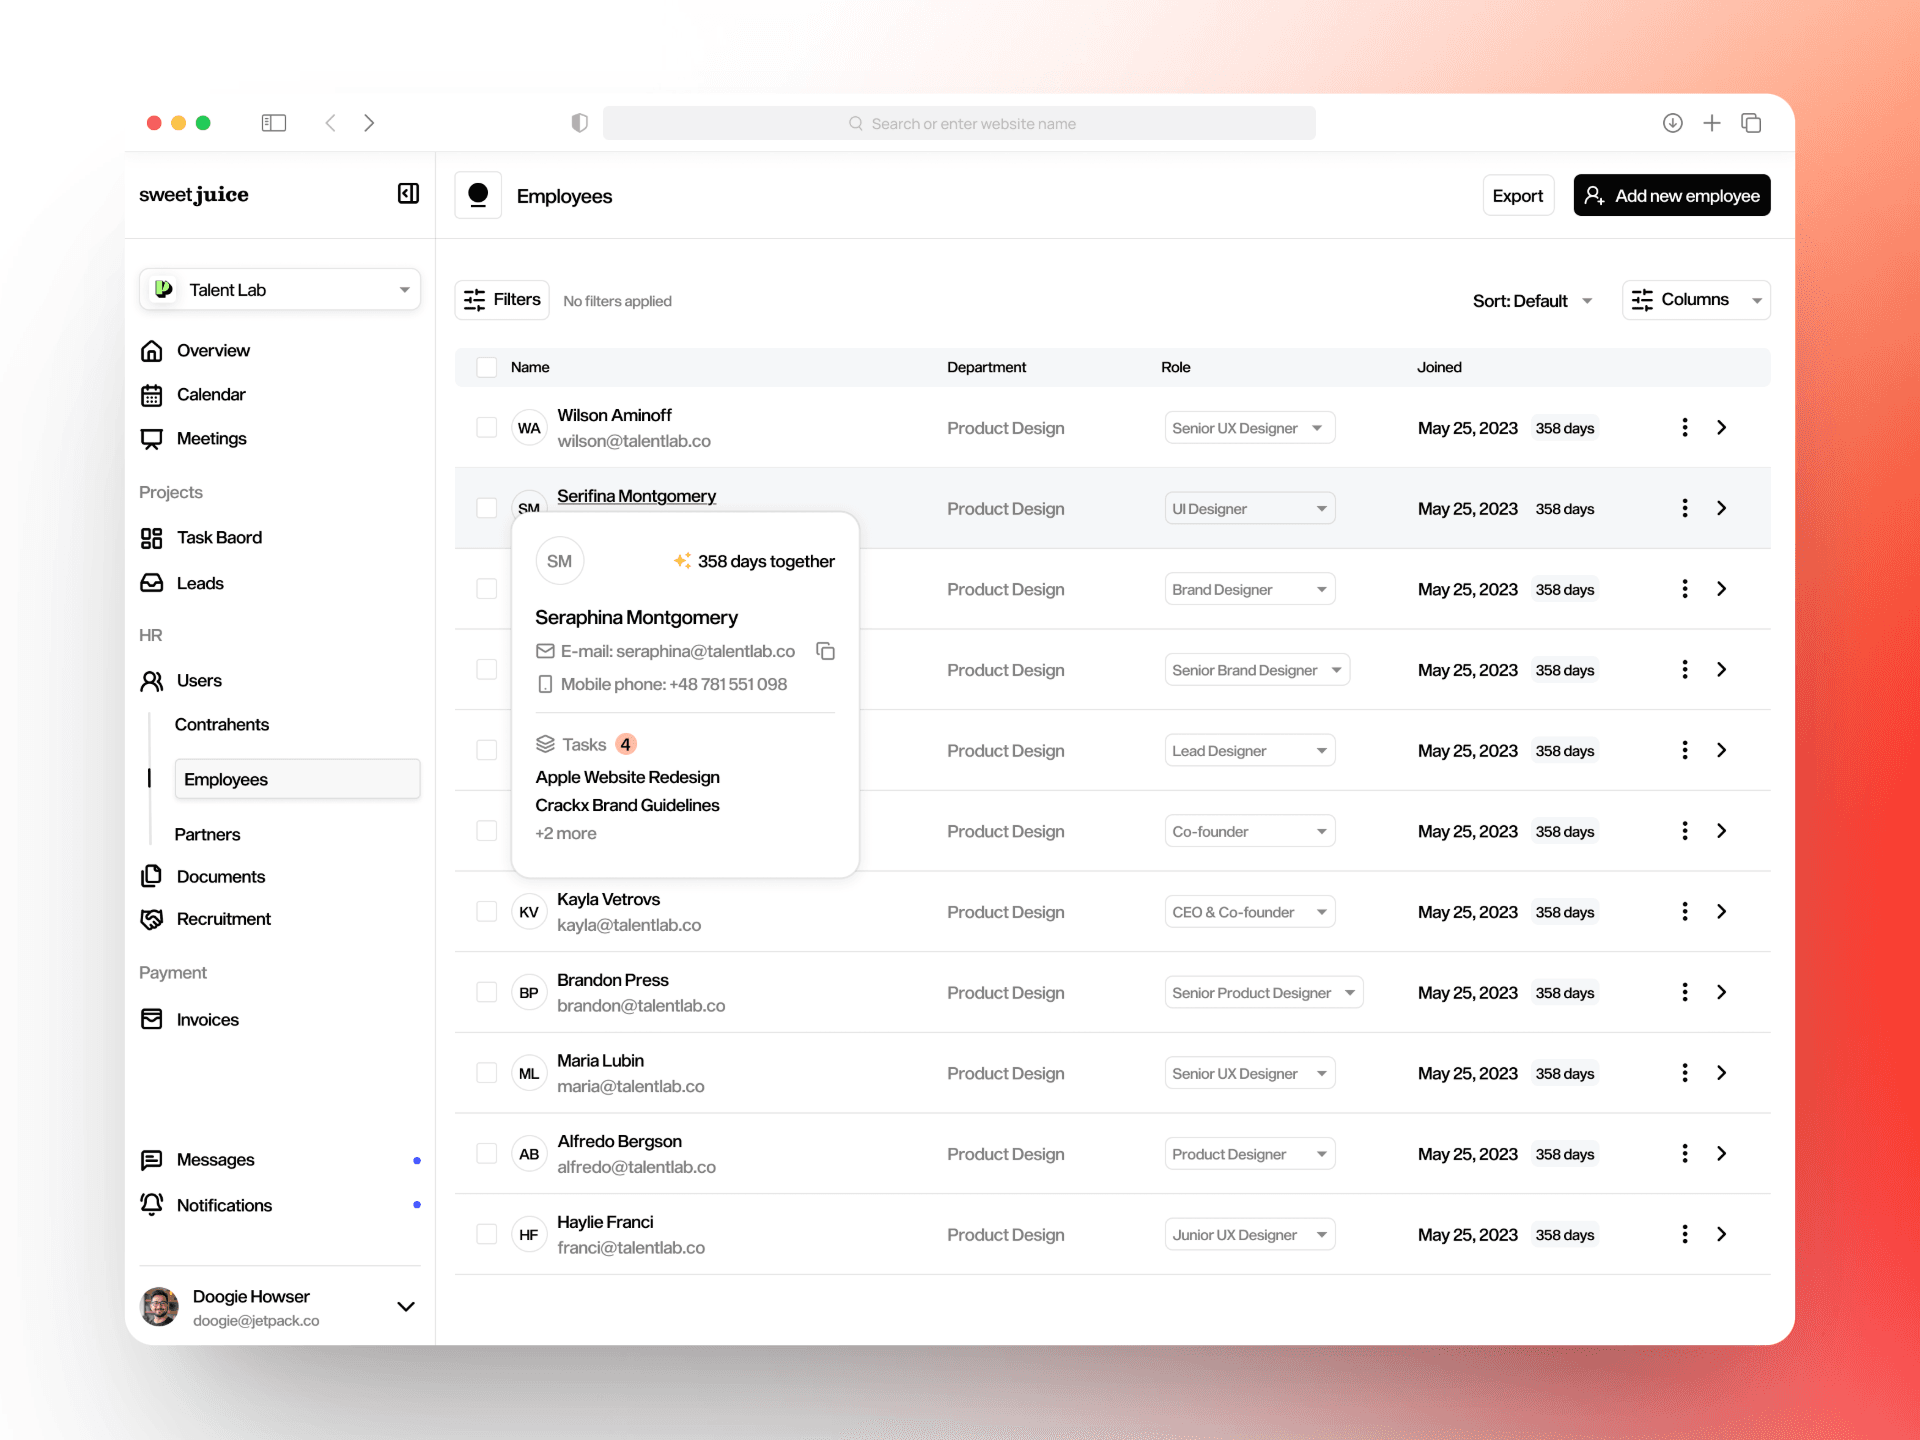Click the Recruitment handshake icon
Screen dimensions: 1920x1440
[152, 919]
